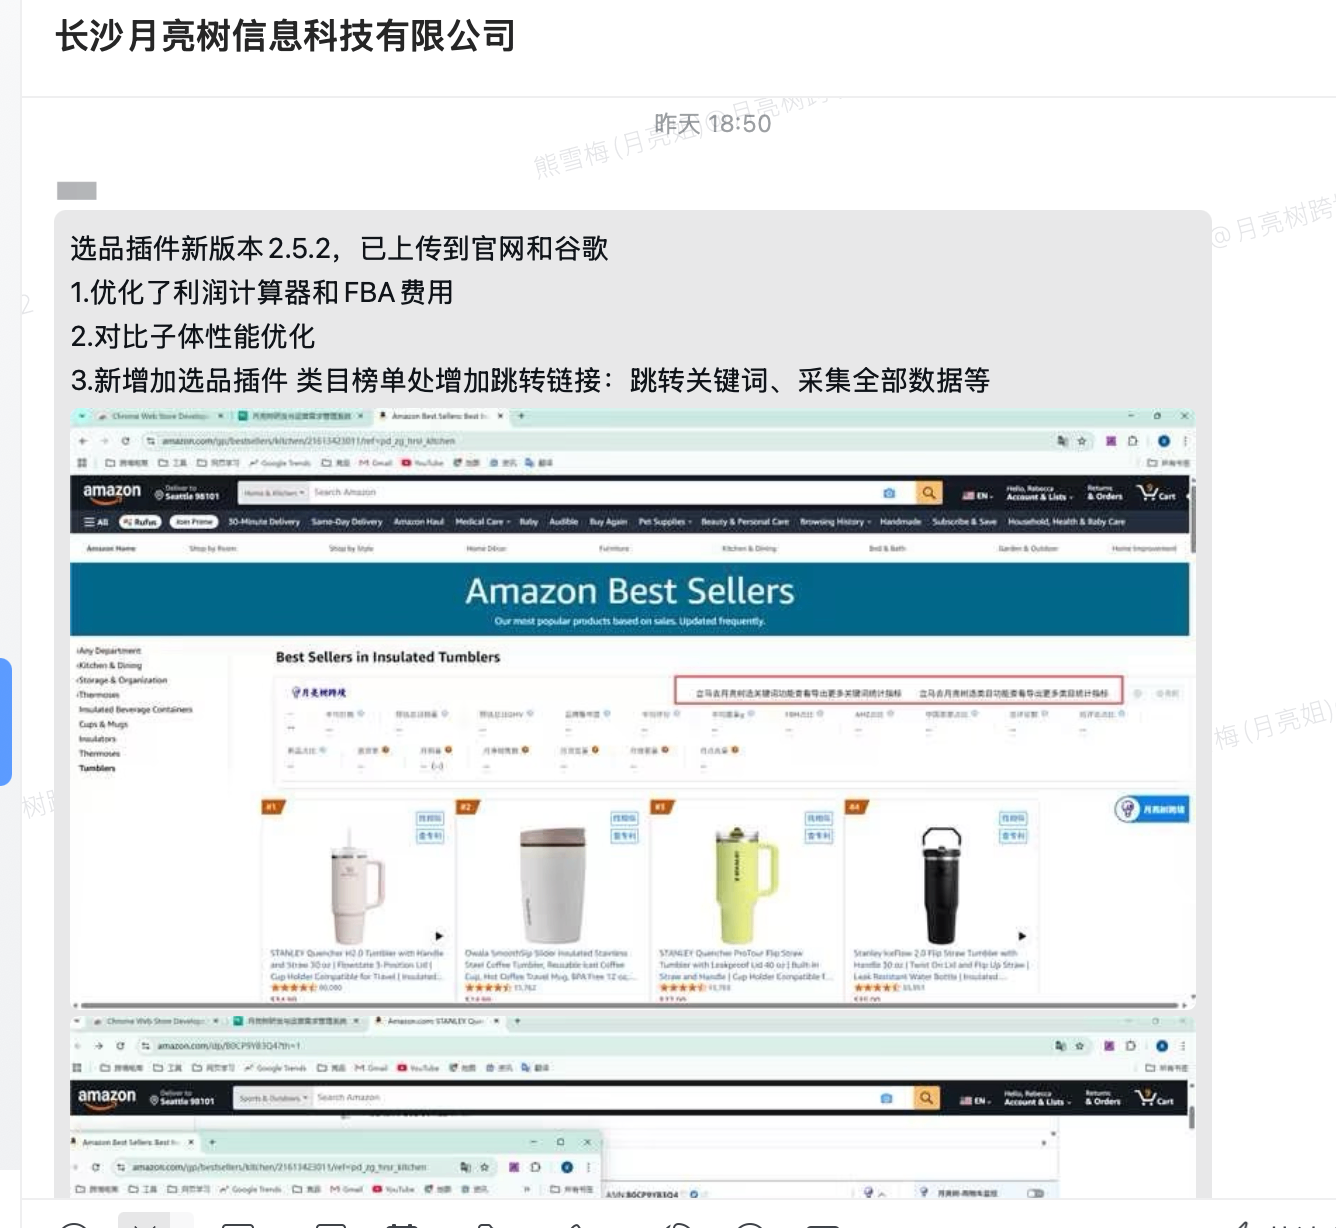Click the horizontal scrollbar below product listings
This screenshot has height=1228, width=1336.
point(630,1004)
